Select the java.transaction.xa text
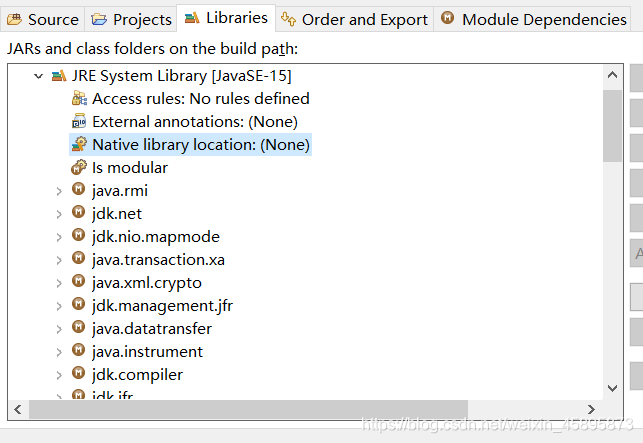The height and width of the screenshot is (443, 643). click(x=158, y=260)
